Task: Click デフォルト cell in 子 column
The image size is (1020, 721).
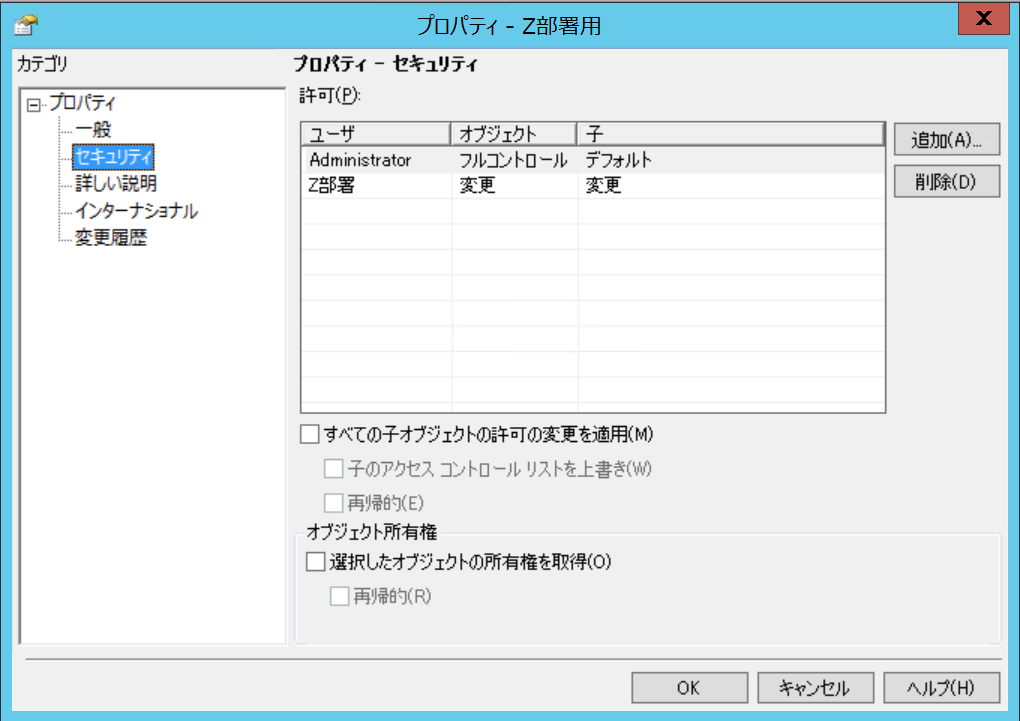Action: click(618, 160)
